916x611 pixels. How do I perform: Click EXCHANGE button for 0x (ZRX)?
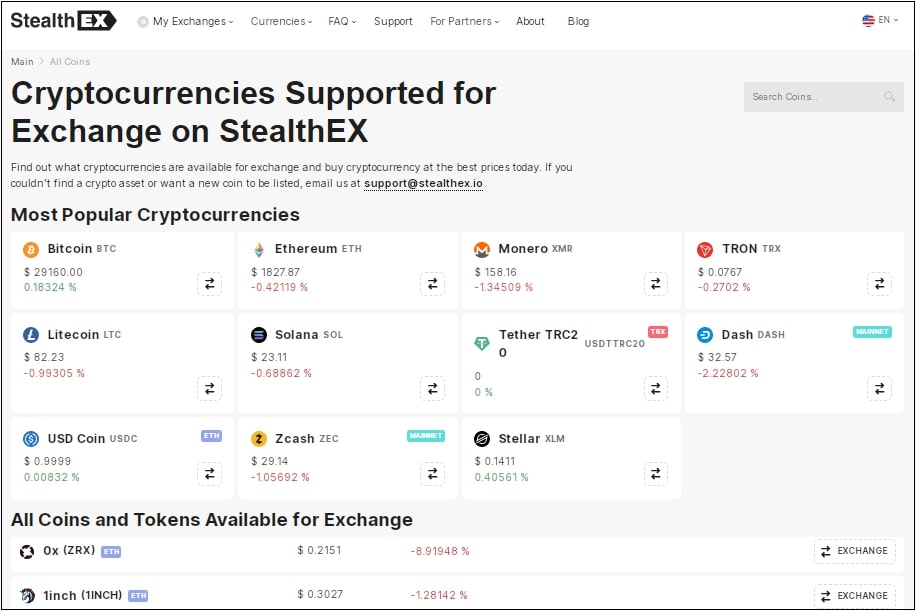coord(855,551)
